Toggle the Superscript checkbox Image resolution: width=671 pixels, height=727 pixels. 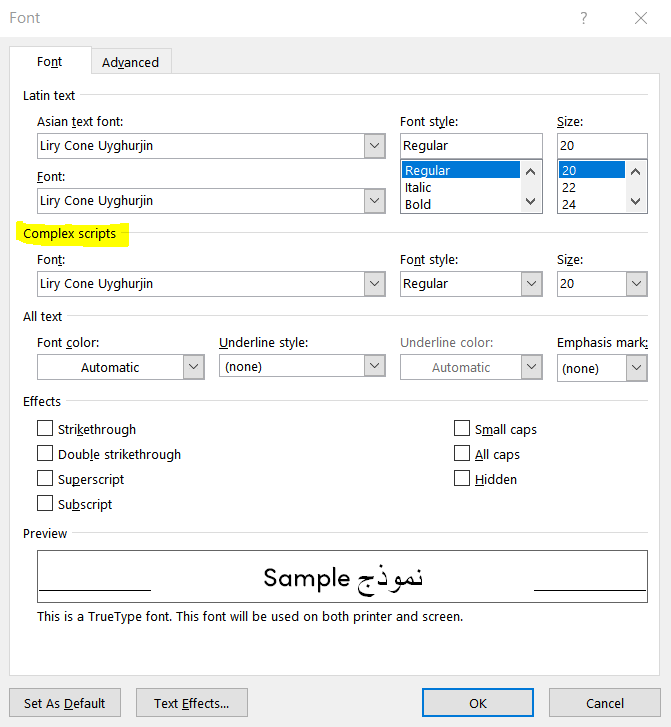(45, 479)
